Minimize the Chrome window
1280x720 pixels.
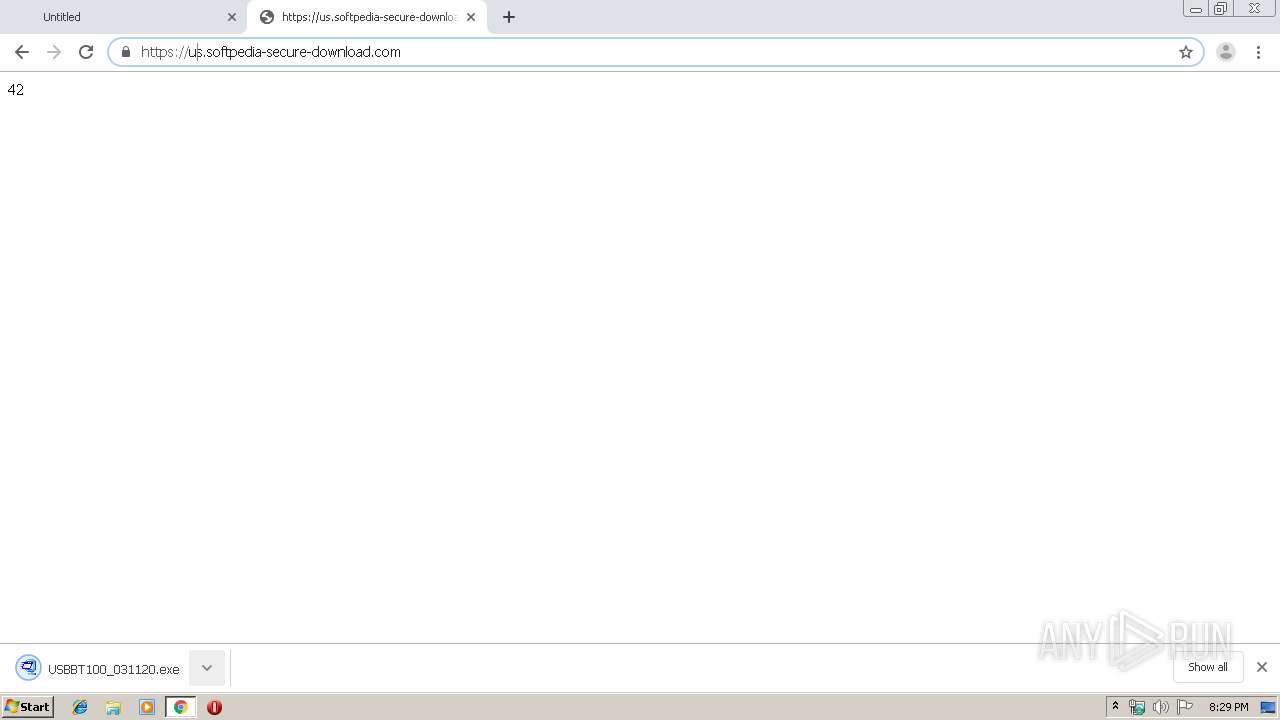1196,9
